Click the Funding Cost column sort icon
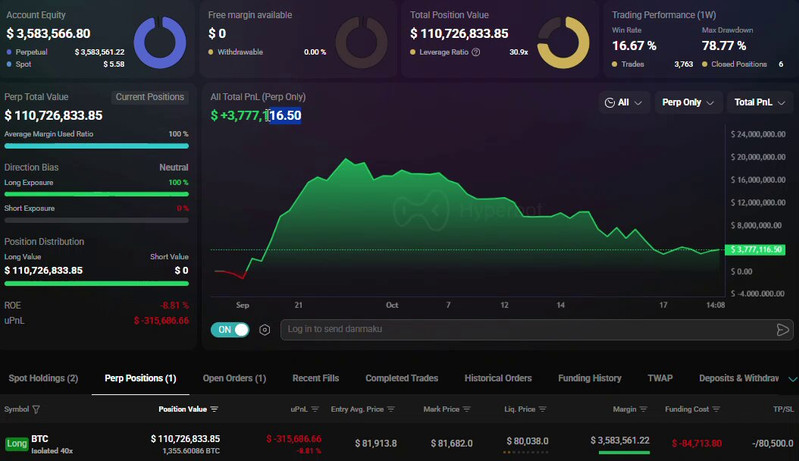 tap(716, 409)
